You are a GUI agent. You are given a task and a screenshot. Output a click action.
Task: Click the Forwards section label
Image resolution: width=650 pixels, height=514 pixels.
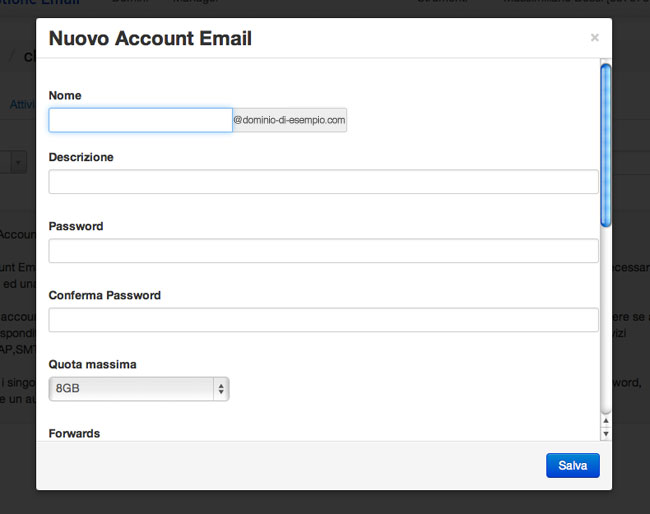(75, 434)
